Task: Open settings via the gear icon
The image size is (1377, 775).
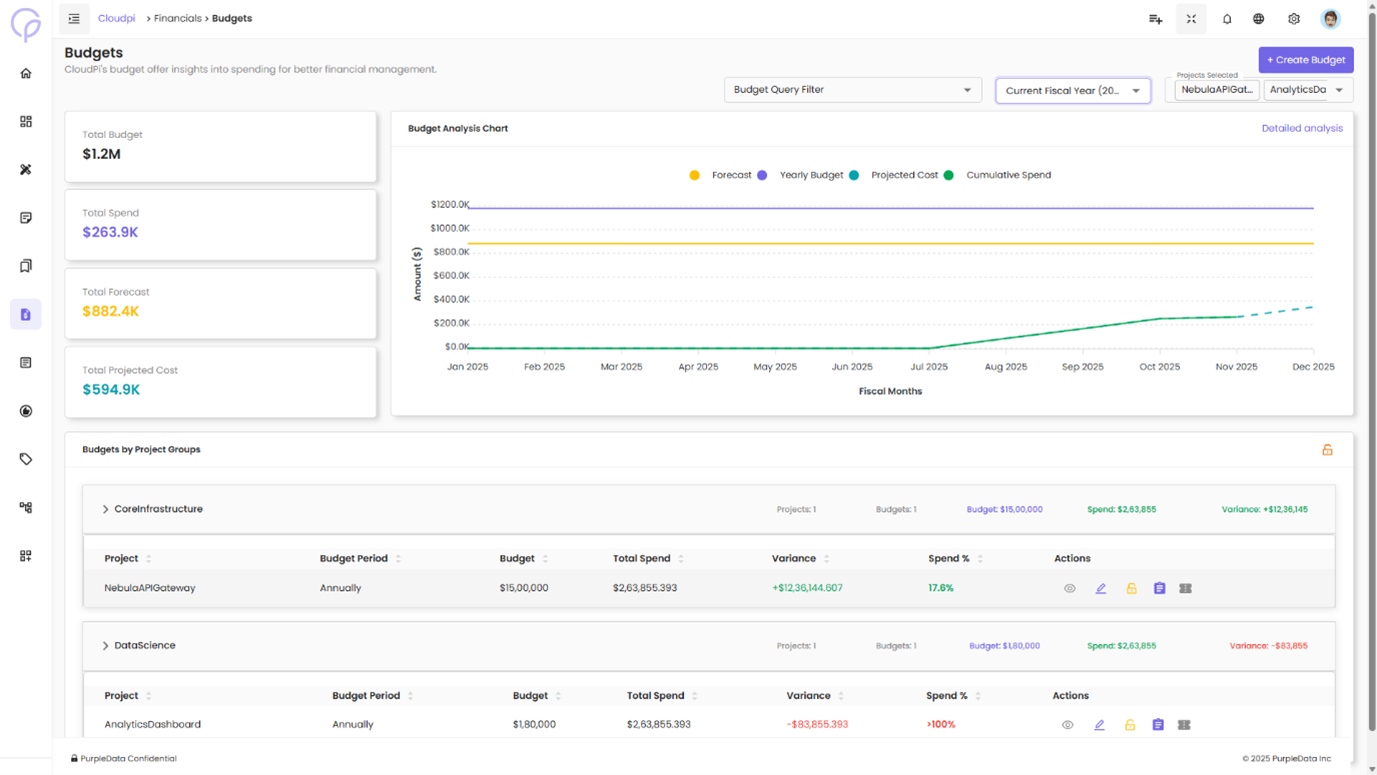Action: point(1292,18)
